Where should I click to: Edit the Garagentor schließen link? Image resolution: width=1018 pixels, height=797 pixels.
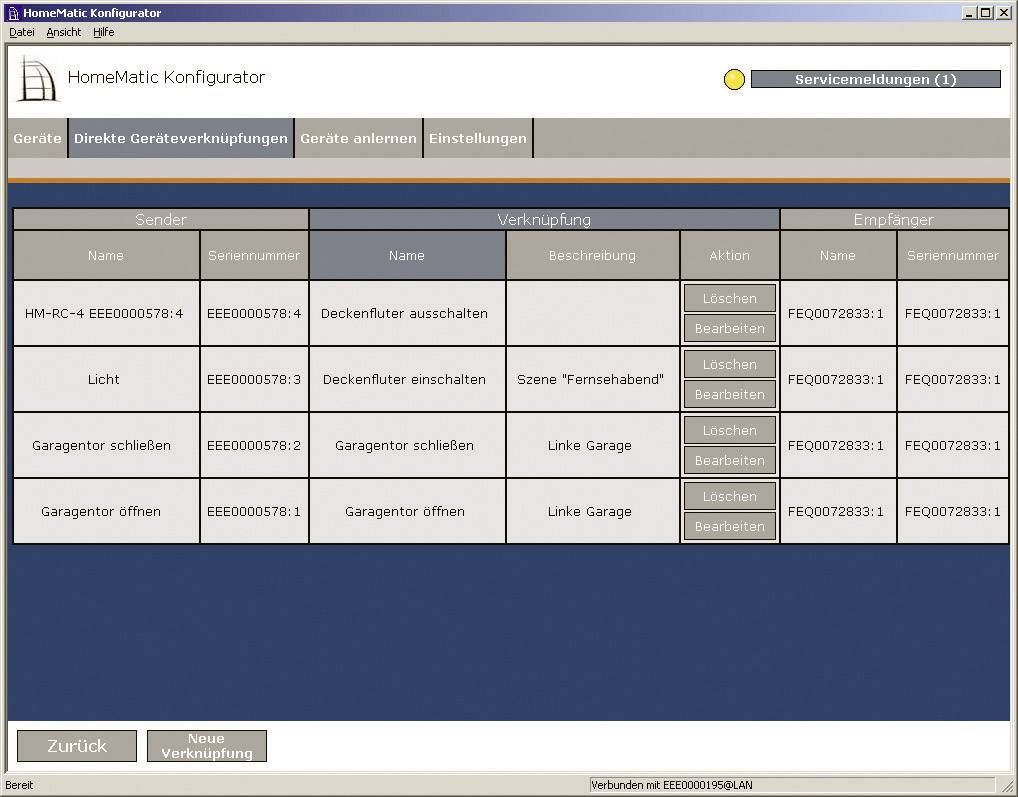pos(729,460)
